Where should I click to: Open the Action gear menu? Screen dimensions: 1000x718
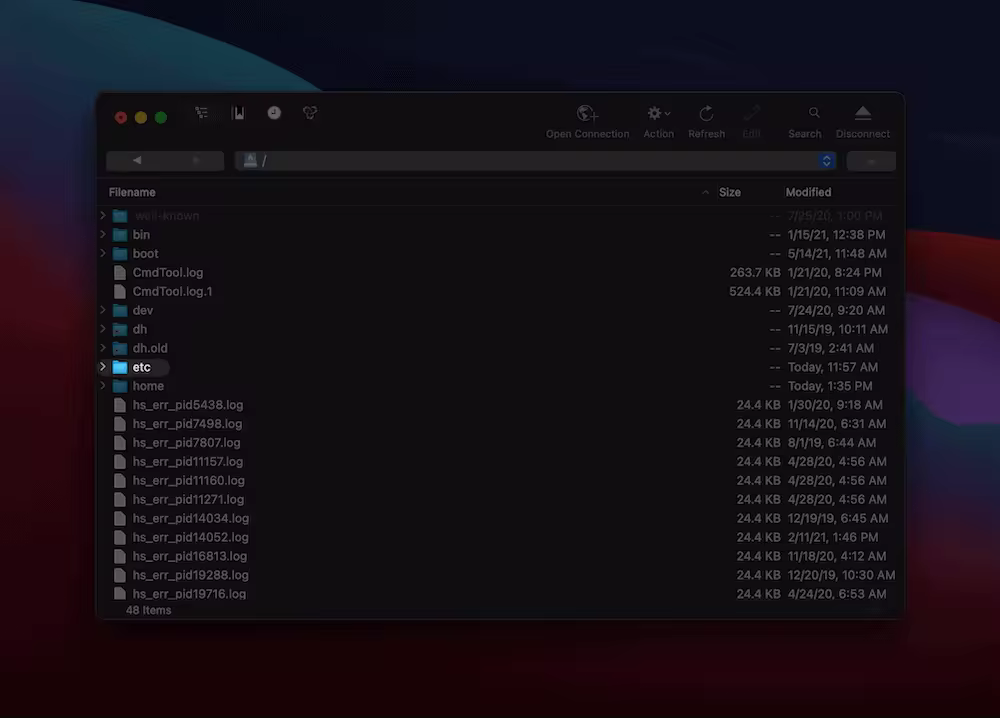point(658,114)
